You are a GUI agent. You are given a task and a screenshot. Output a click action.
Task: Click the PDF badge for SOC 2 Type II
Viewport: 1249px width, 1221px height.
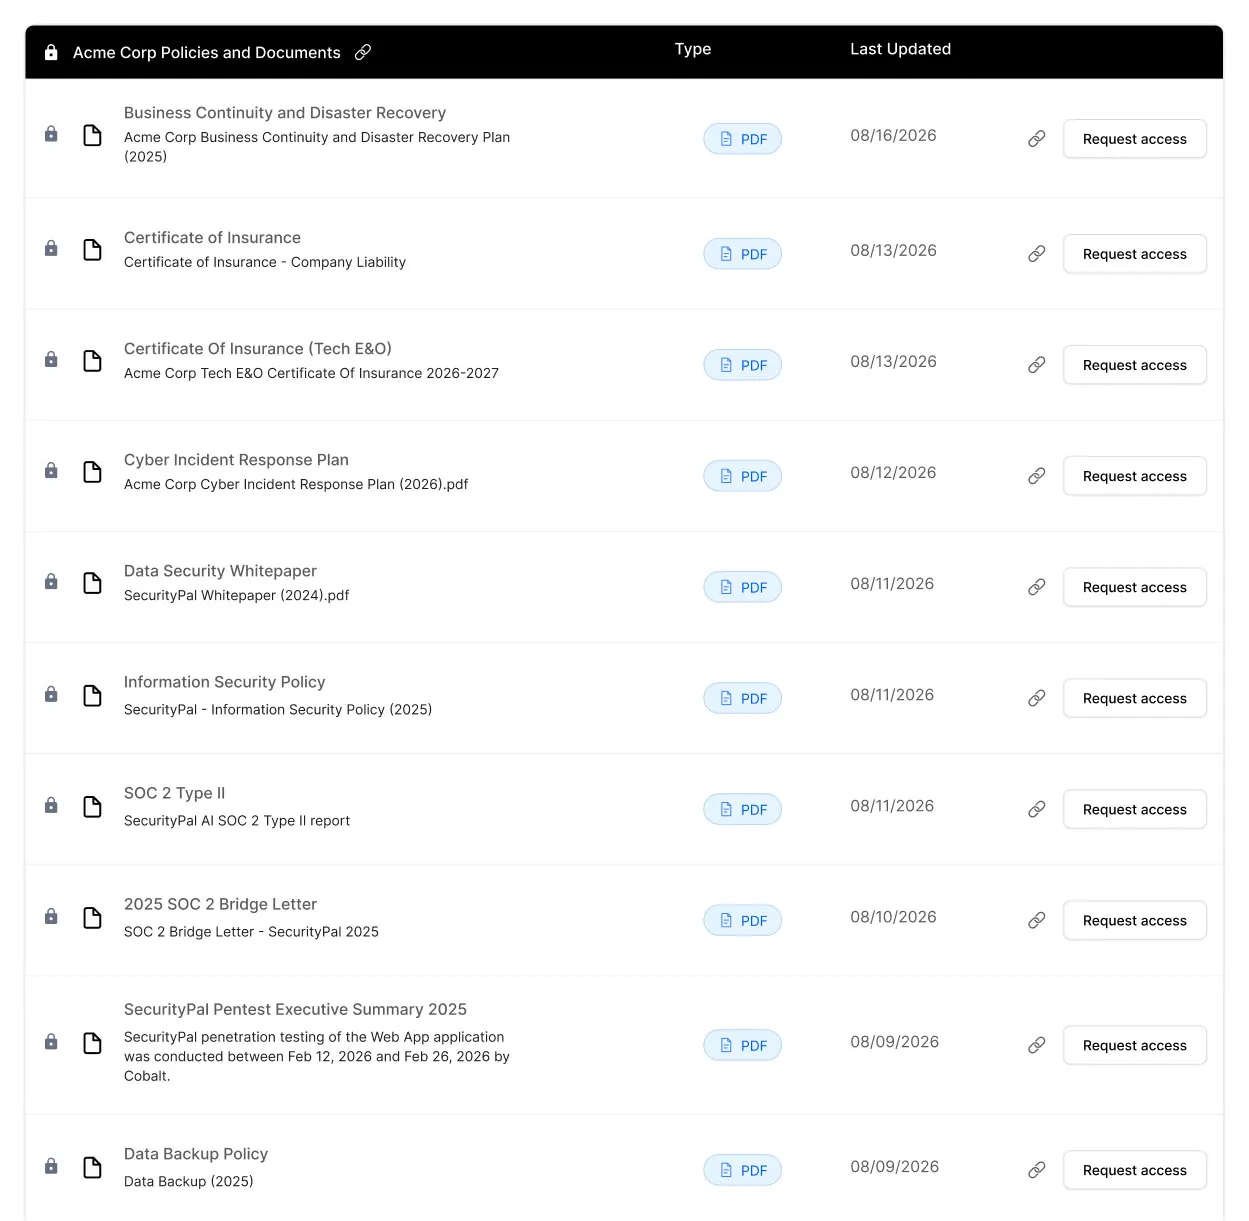click(x=743, y=809)
